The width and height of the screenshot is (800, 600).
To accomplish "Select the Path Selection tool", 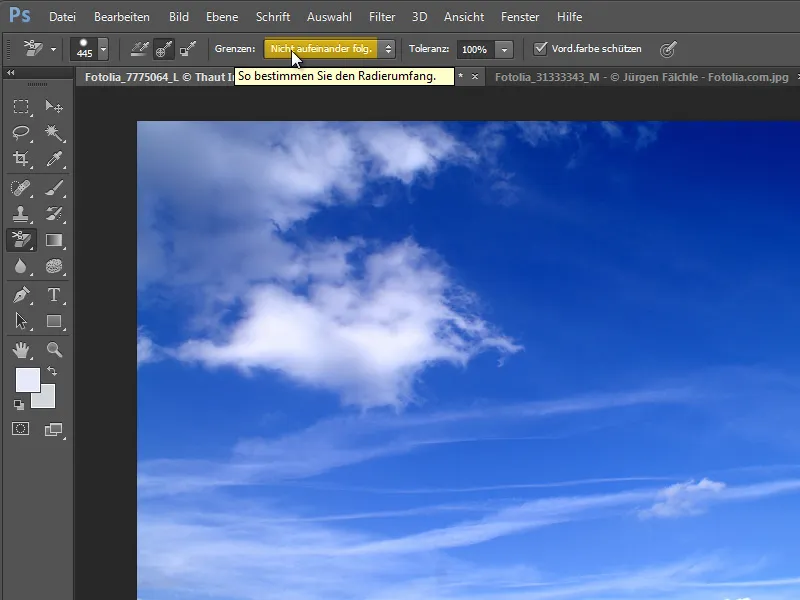I will [21, 321].
